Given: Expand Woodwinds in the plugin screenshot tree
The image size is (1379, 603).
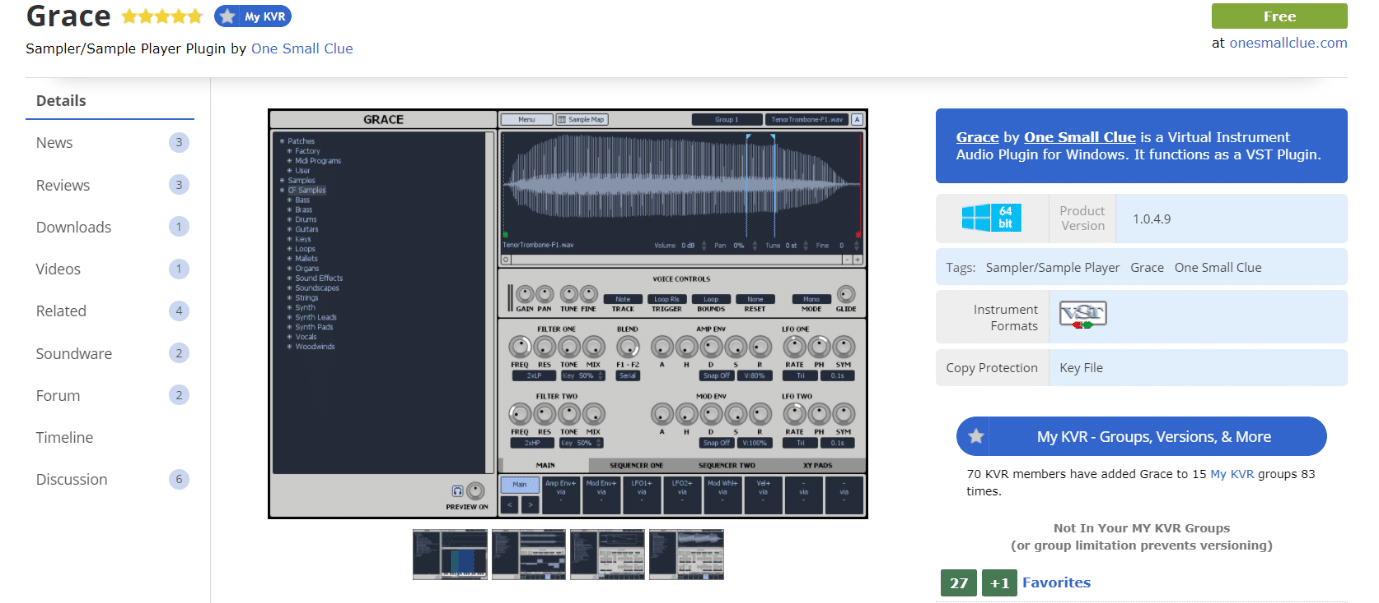Looking at the screenshot, I should (x=311, y=347).
